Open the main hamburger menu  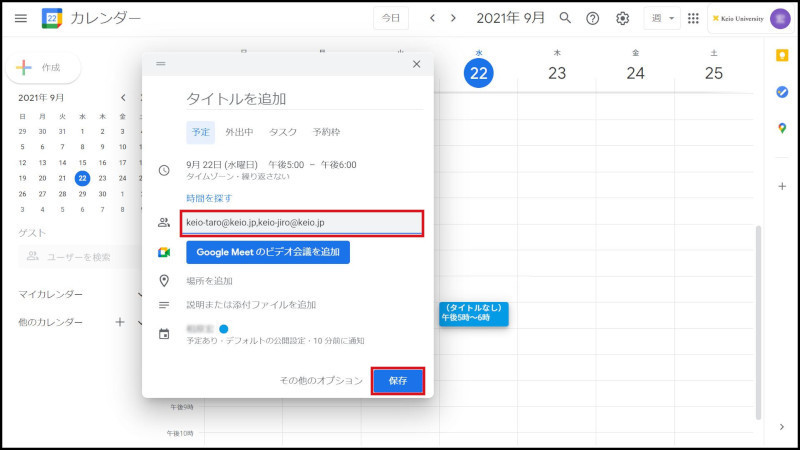[x=21, y=18]
